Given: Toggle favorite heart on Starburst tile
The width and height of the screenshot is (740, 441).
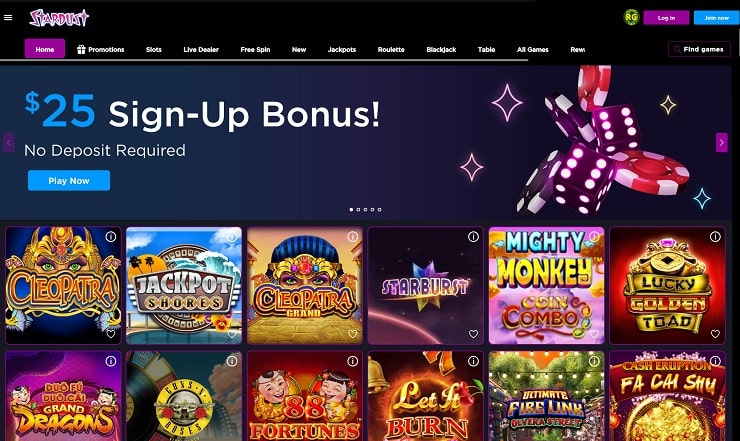Looking at the screenshot, I should [473, 334].
